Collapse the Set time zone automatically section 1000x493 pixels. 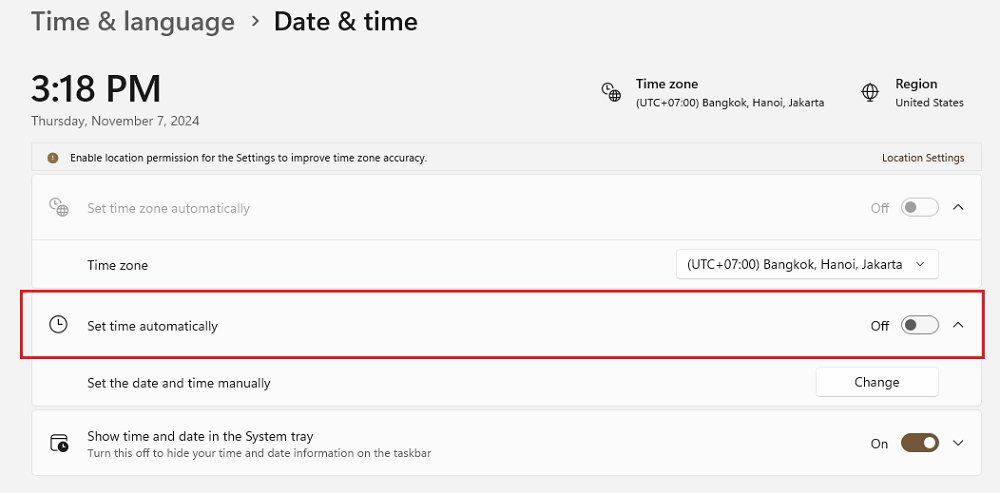tap(958, 207)
